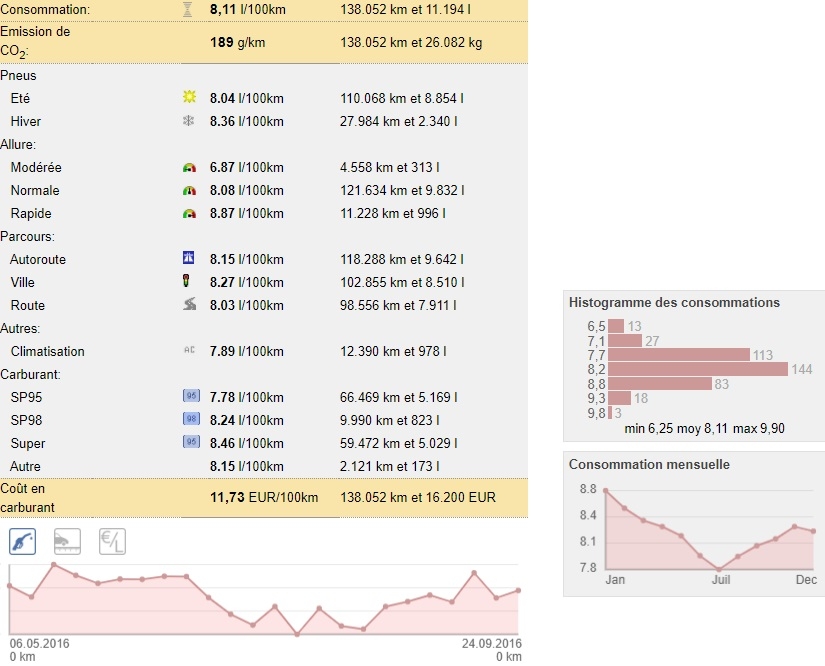Click the gauge icon beside Rapide
This screenshot has width=825, height=666.
189,214
